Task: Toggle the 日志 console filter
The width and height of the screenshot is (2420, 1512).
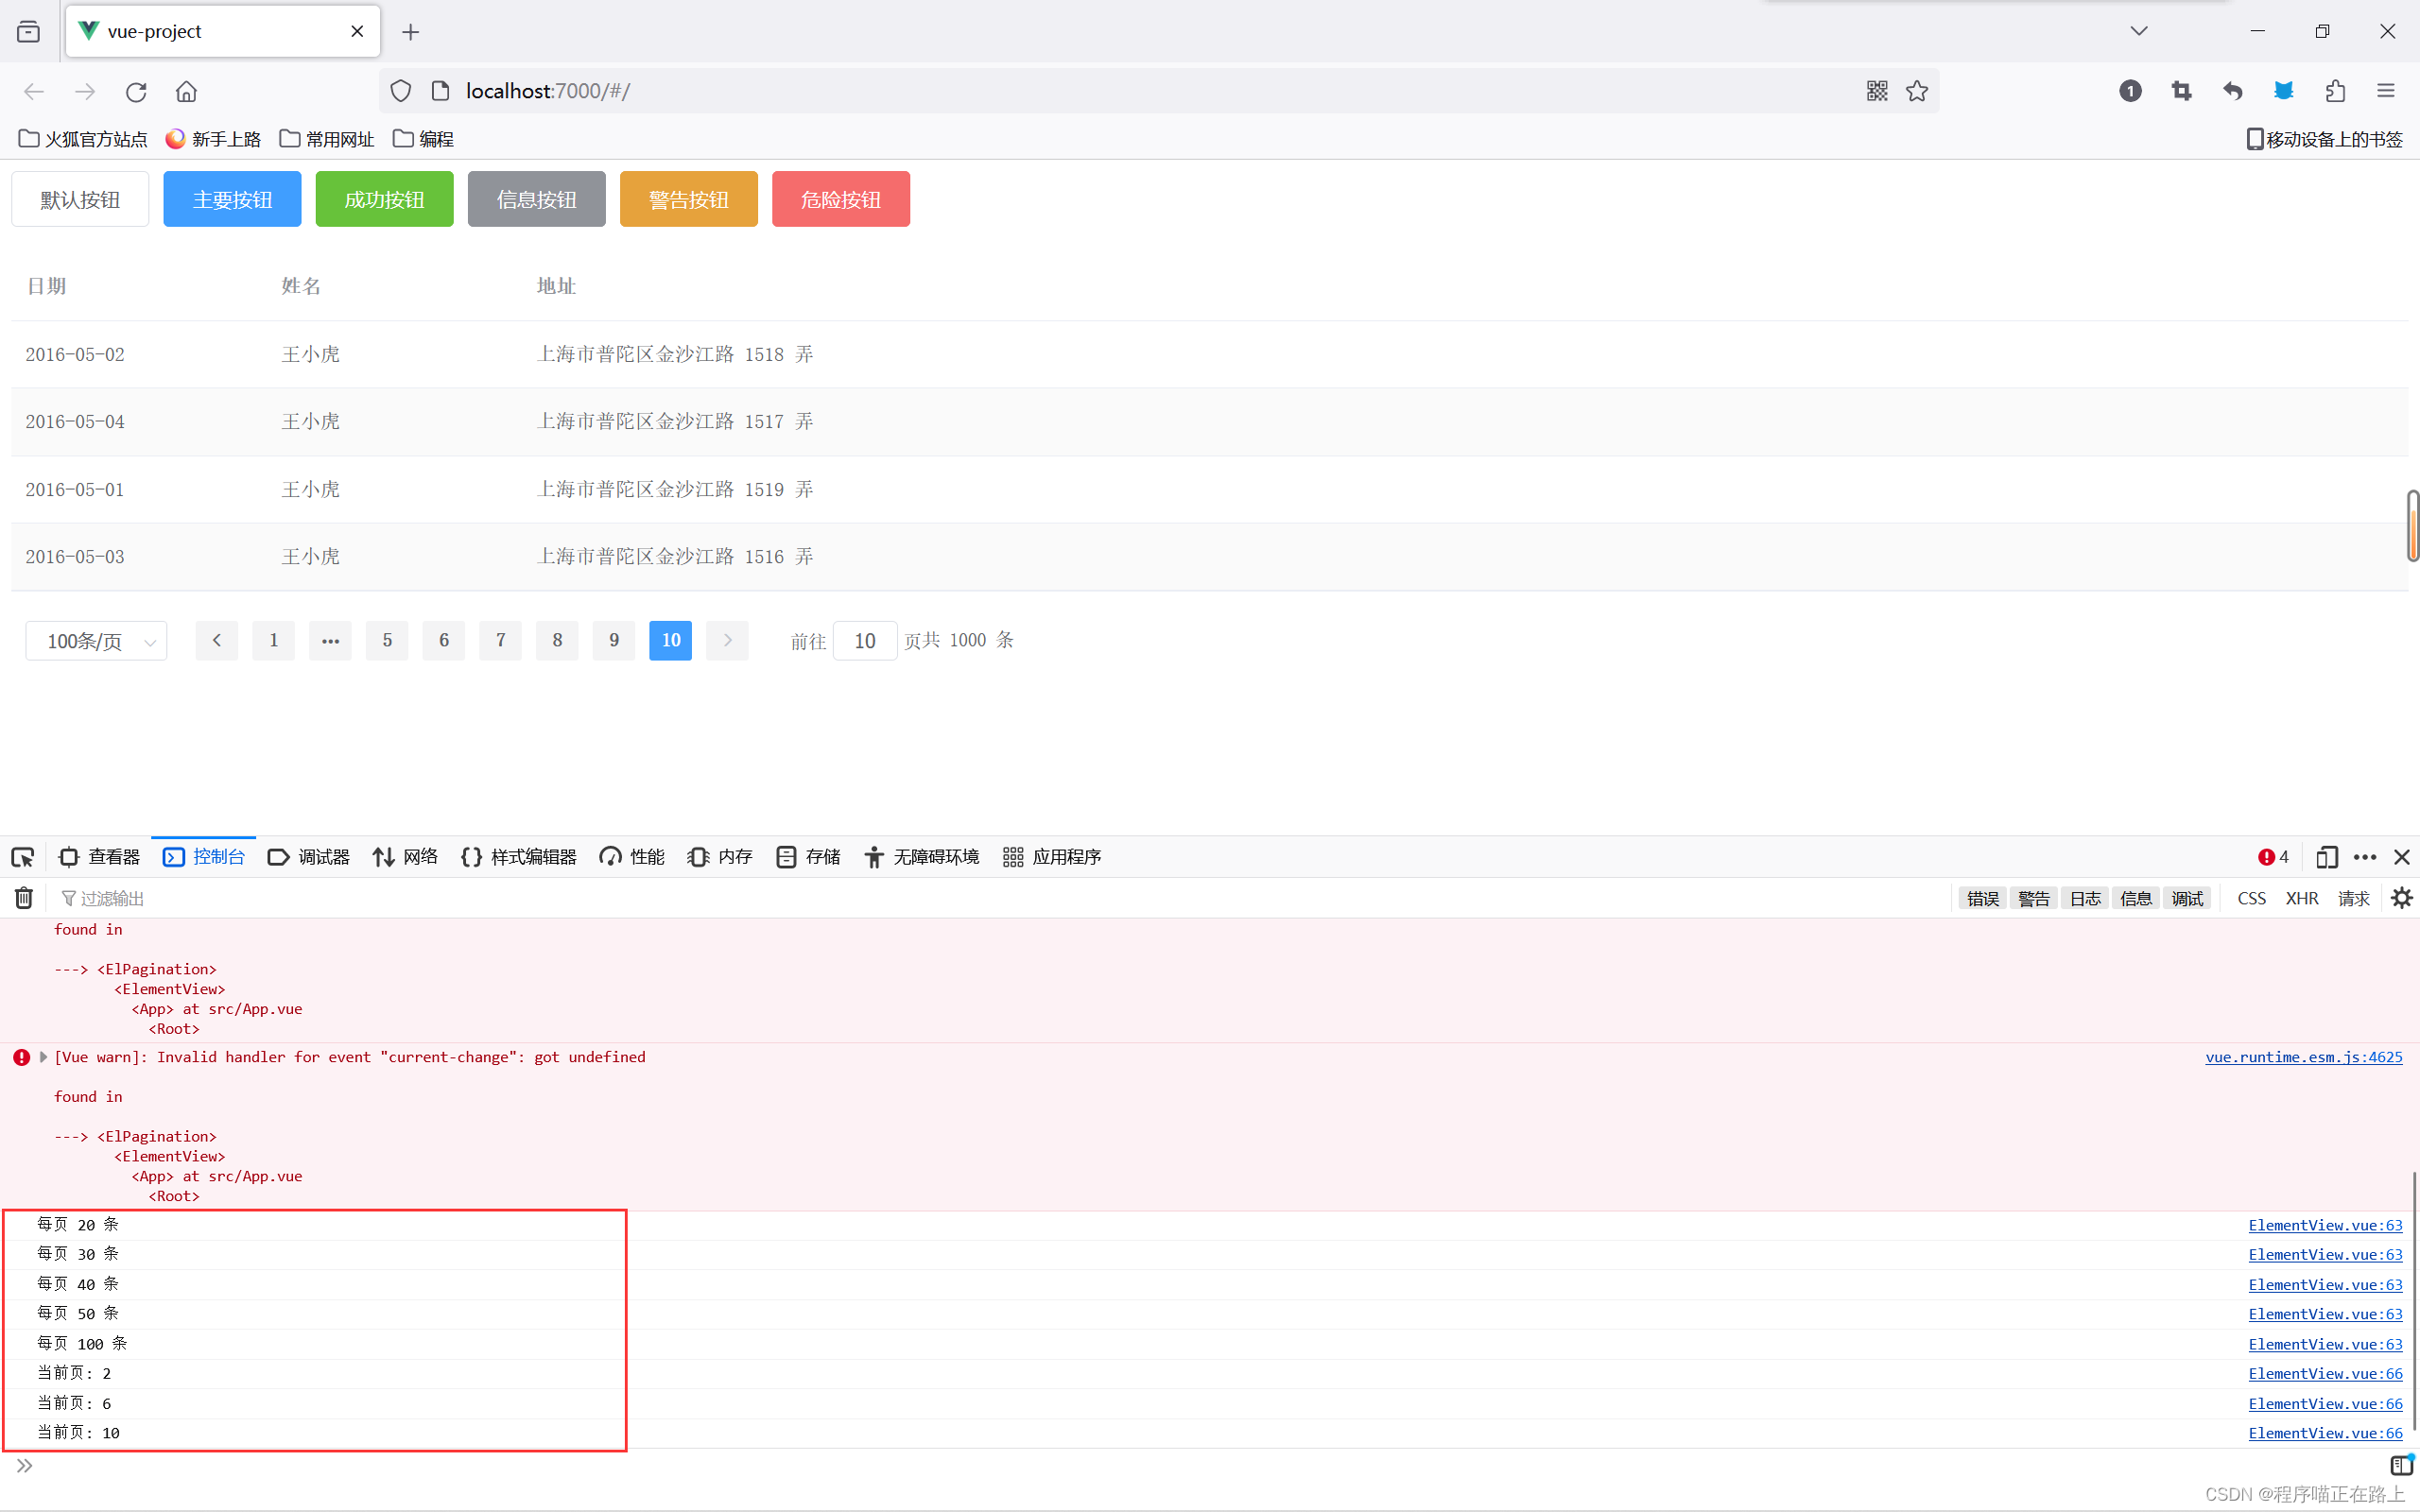Action: (2085, 899)
